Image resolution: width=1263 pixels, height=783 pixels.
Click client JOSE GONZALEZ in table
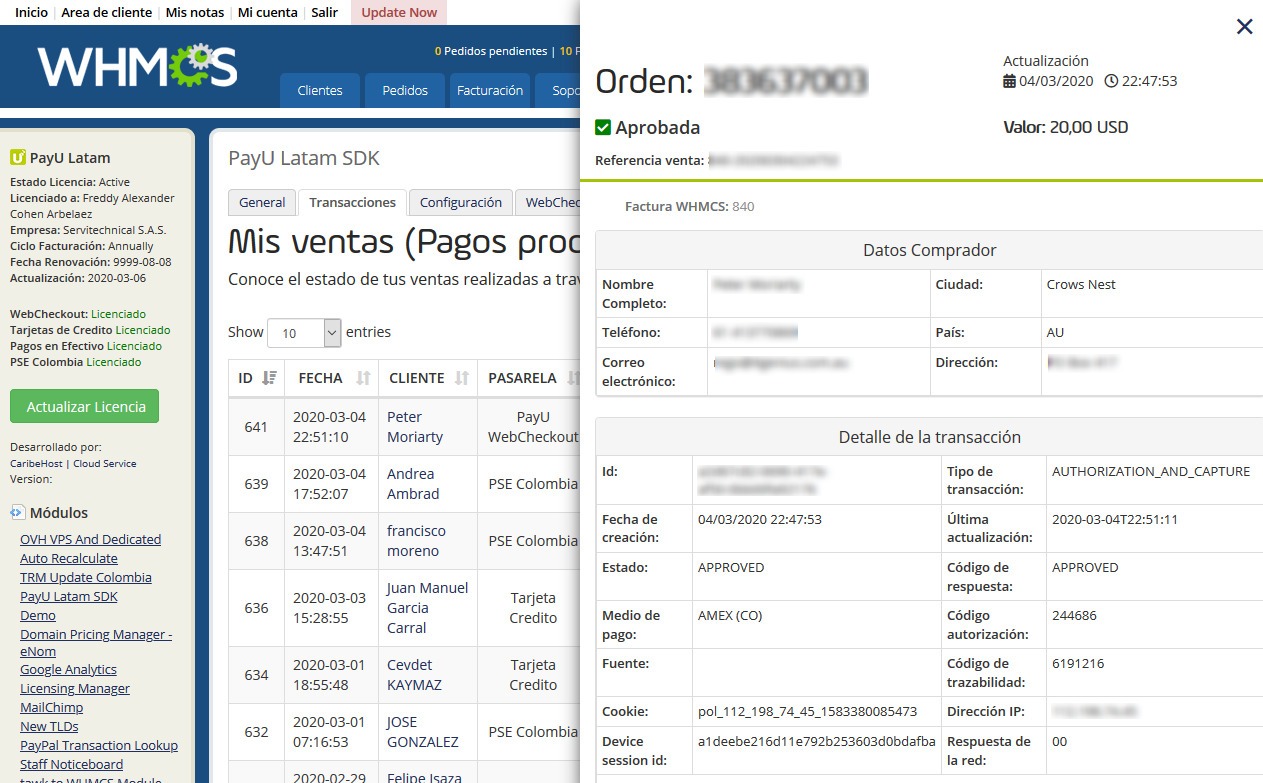point(423,732)
